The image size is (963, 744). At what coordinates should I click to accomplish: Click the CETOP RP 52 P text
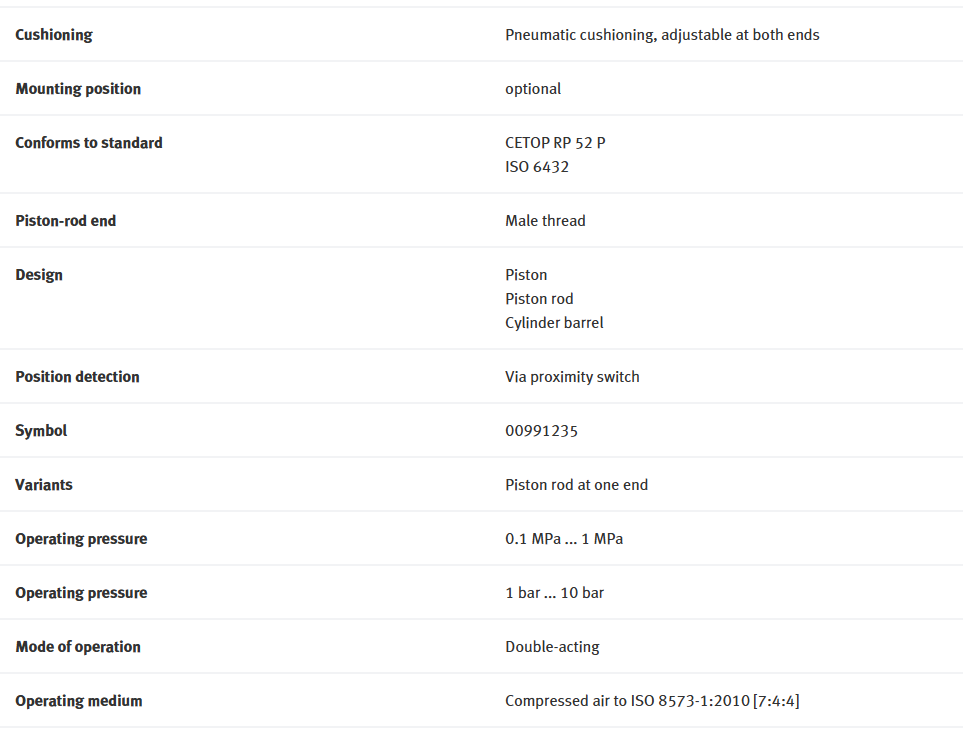pyautogui.click(x=555, y=143)
